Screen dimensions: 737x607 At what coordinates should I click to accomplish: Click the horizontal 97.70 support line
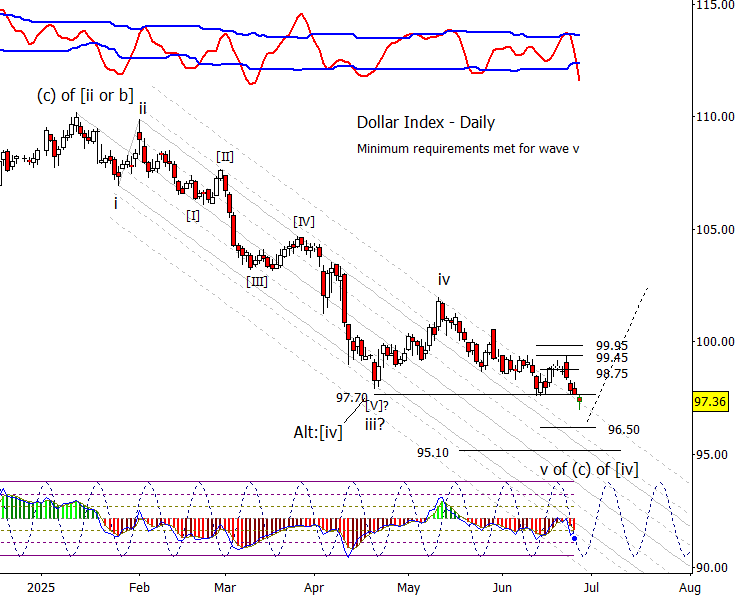485,394
